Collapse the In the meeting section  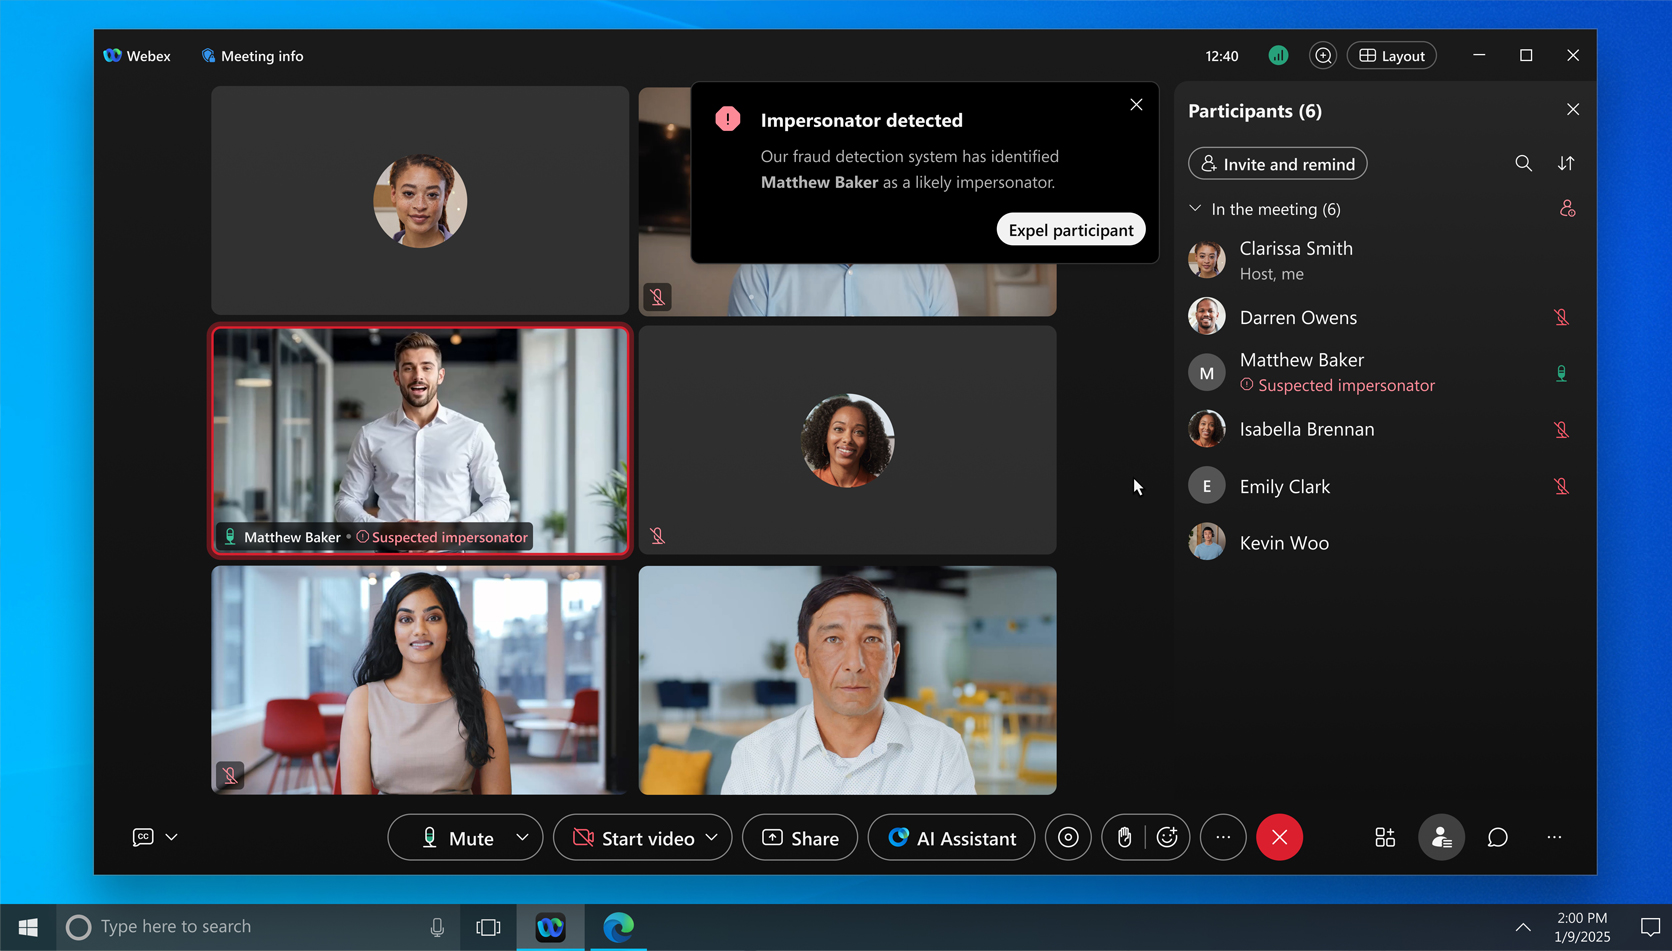click(1195, 209)
